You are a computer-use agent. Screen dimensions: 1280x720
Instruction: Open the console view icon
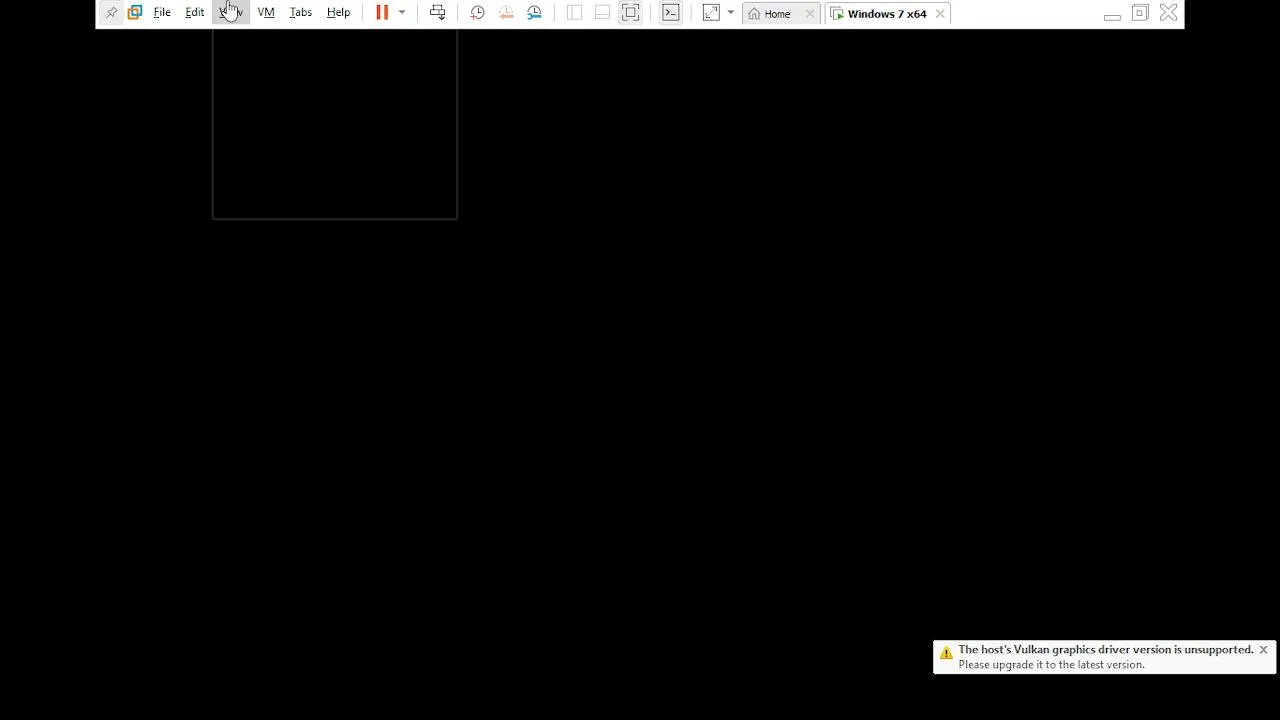coord(671,13)
